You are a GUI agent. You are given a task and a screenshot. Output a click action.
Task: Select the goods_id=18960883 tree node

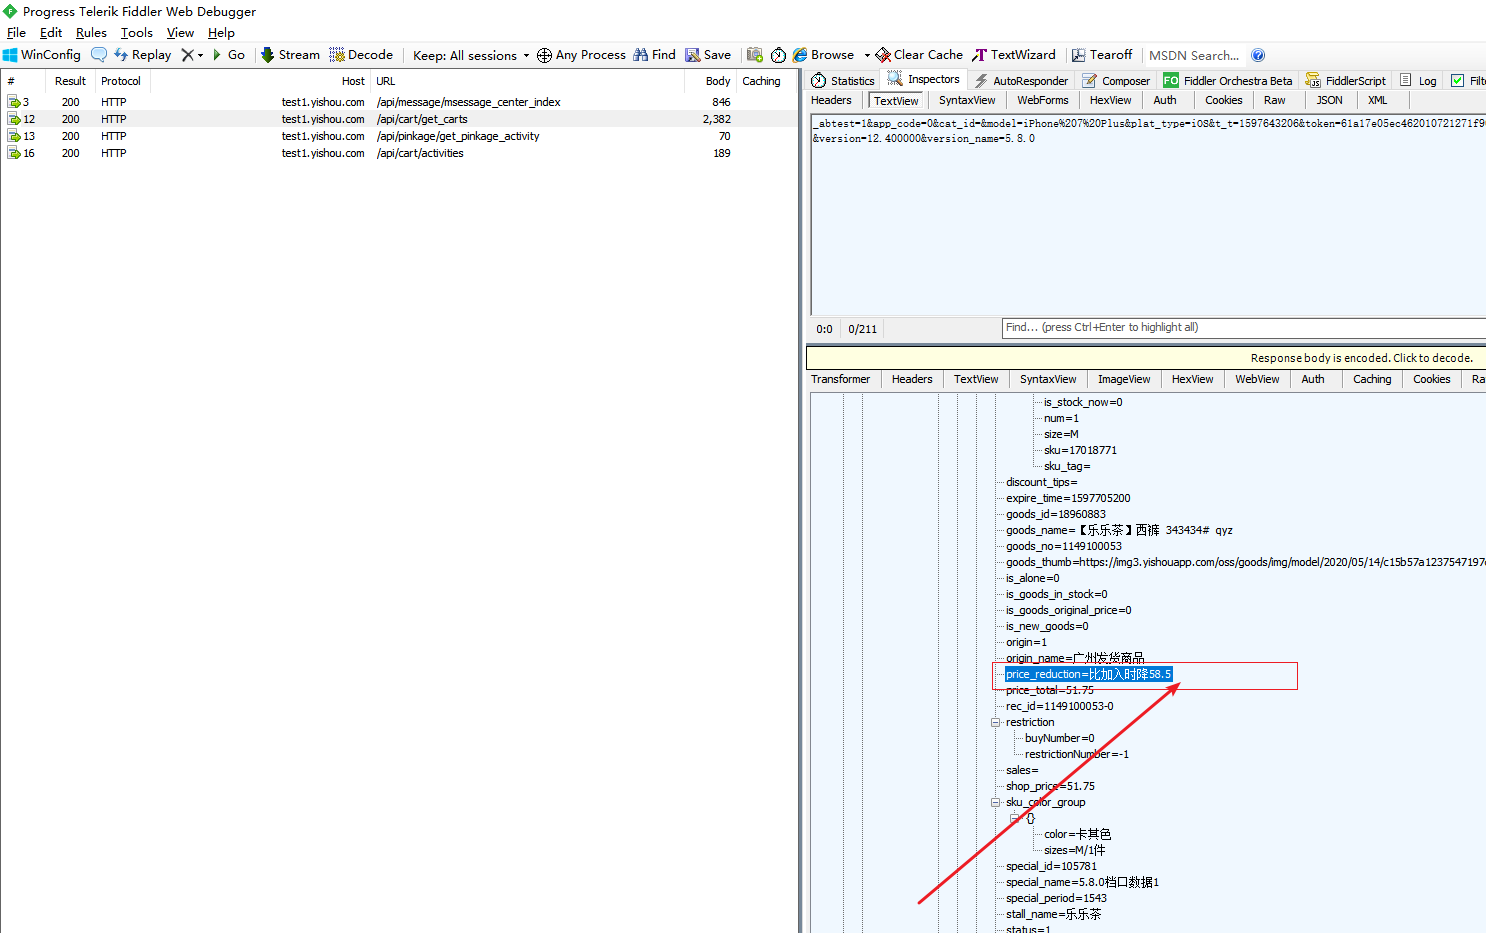(1056, 514)
